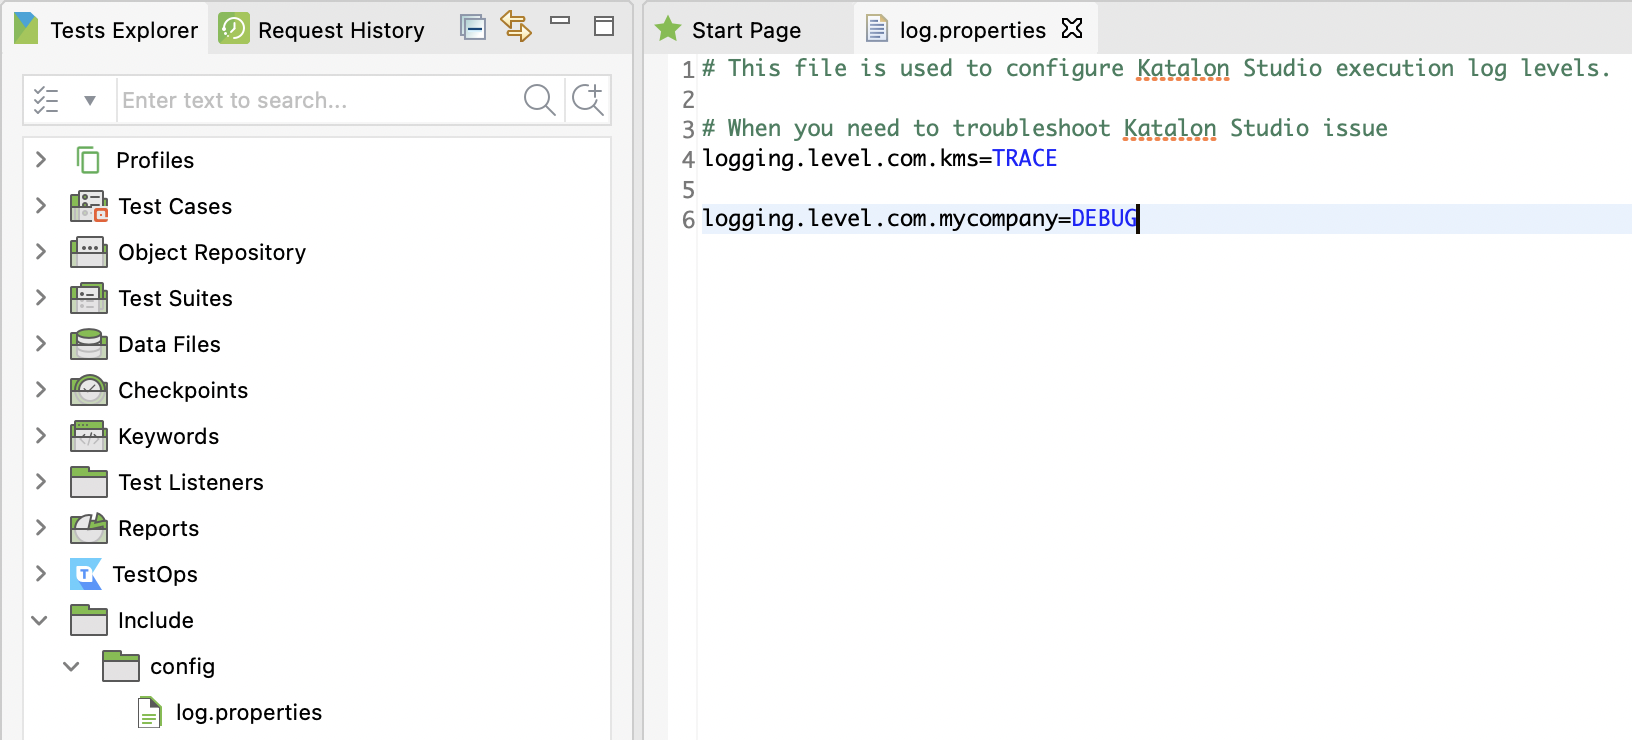
Task: Expand the Profiles tree node
Action: (x=41, y=160)
